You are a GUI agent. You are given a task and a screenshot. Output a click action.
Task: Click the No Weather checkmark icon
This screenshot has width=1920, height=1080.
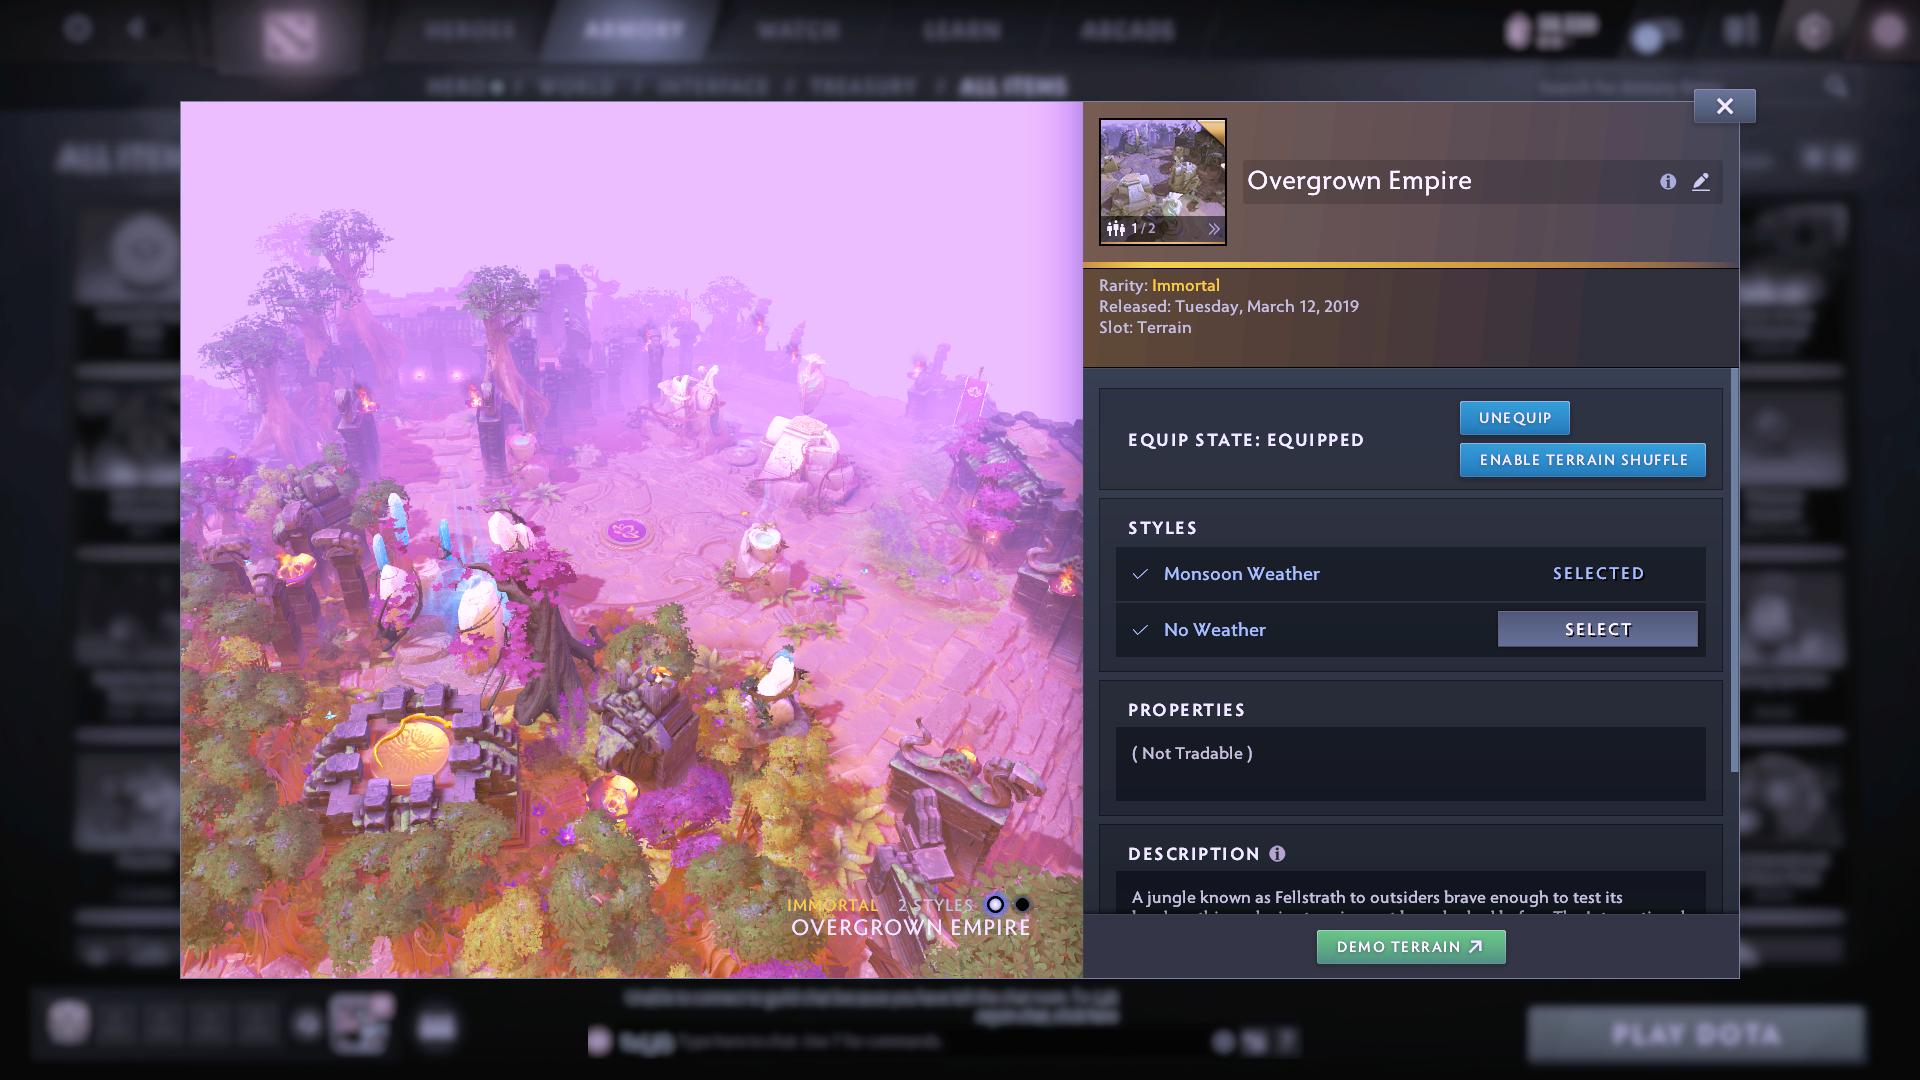tap(1140, 630)
